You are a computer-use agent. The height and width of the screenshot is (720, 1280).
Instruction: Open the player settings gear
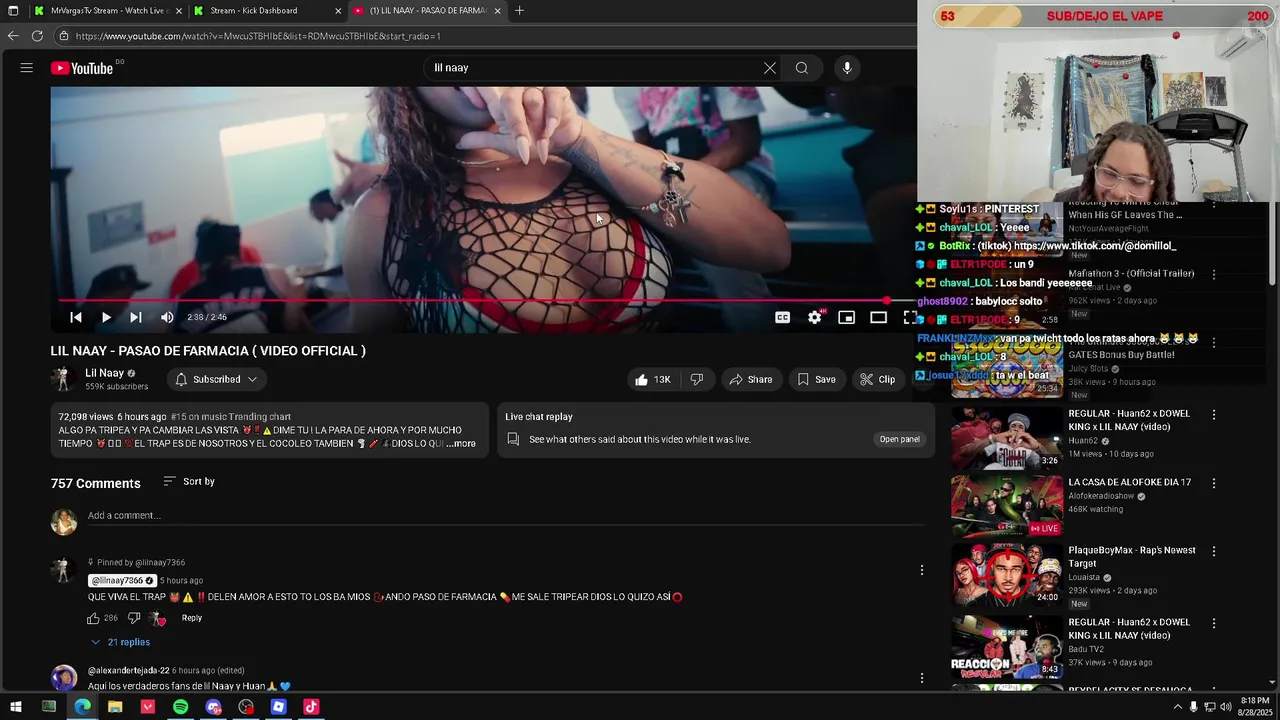click(x=815, y=317)
